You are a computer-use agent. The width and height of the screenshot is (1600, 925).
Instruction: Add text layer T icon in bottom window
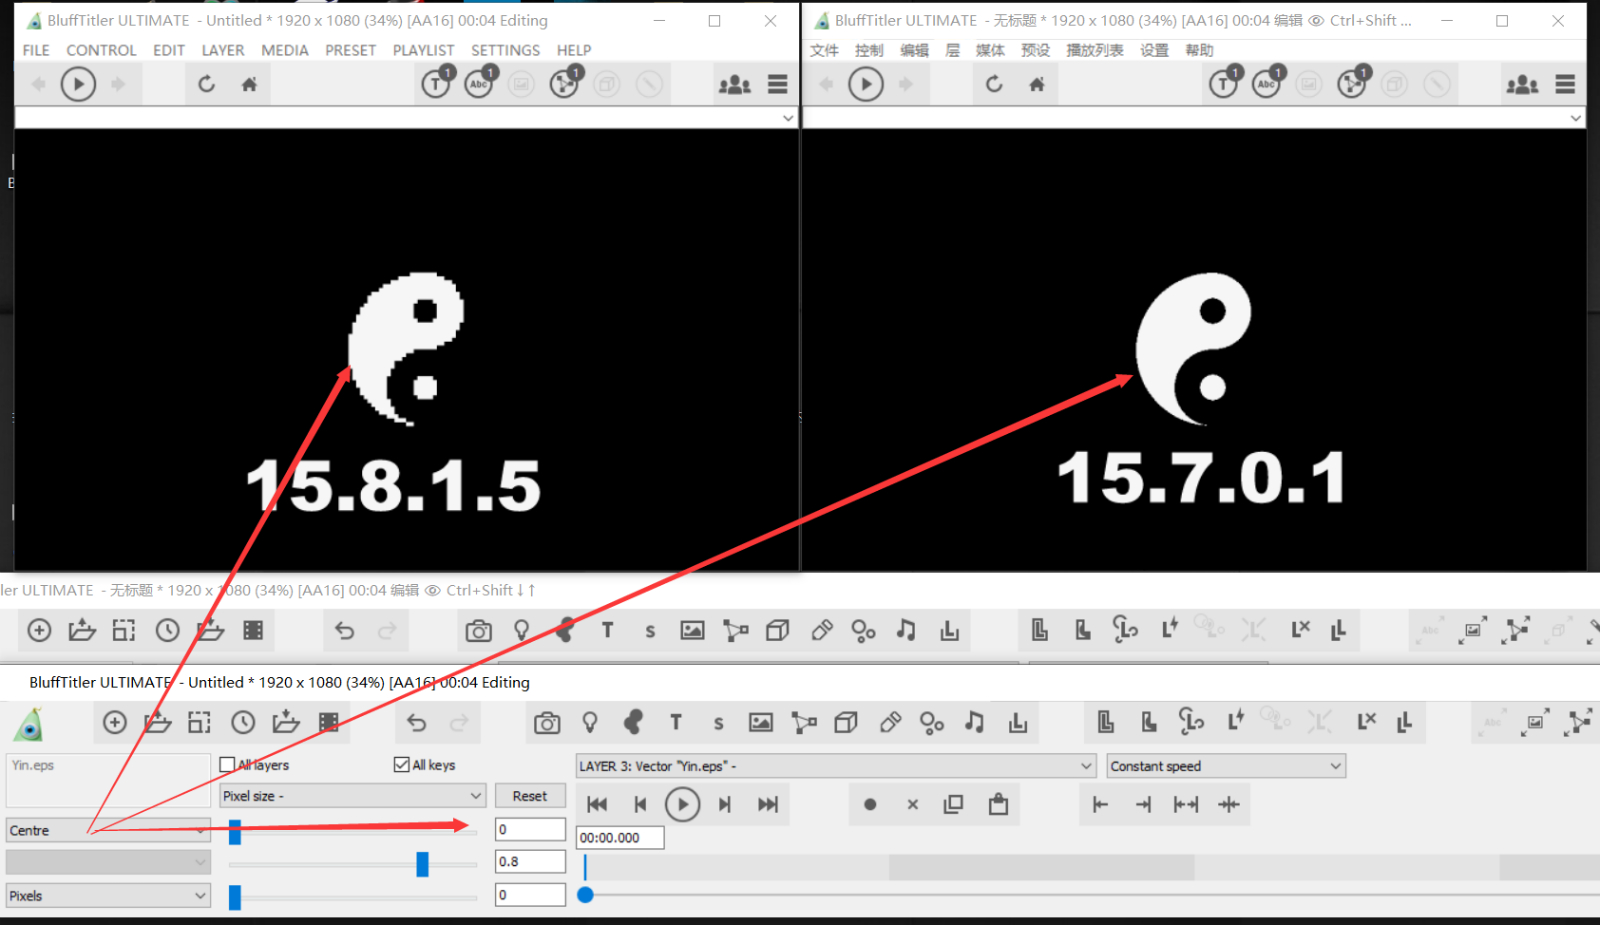coord(676,722)
